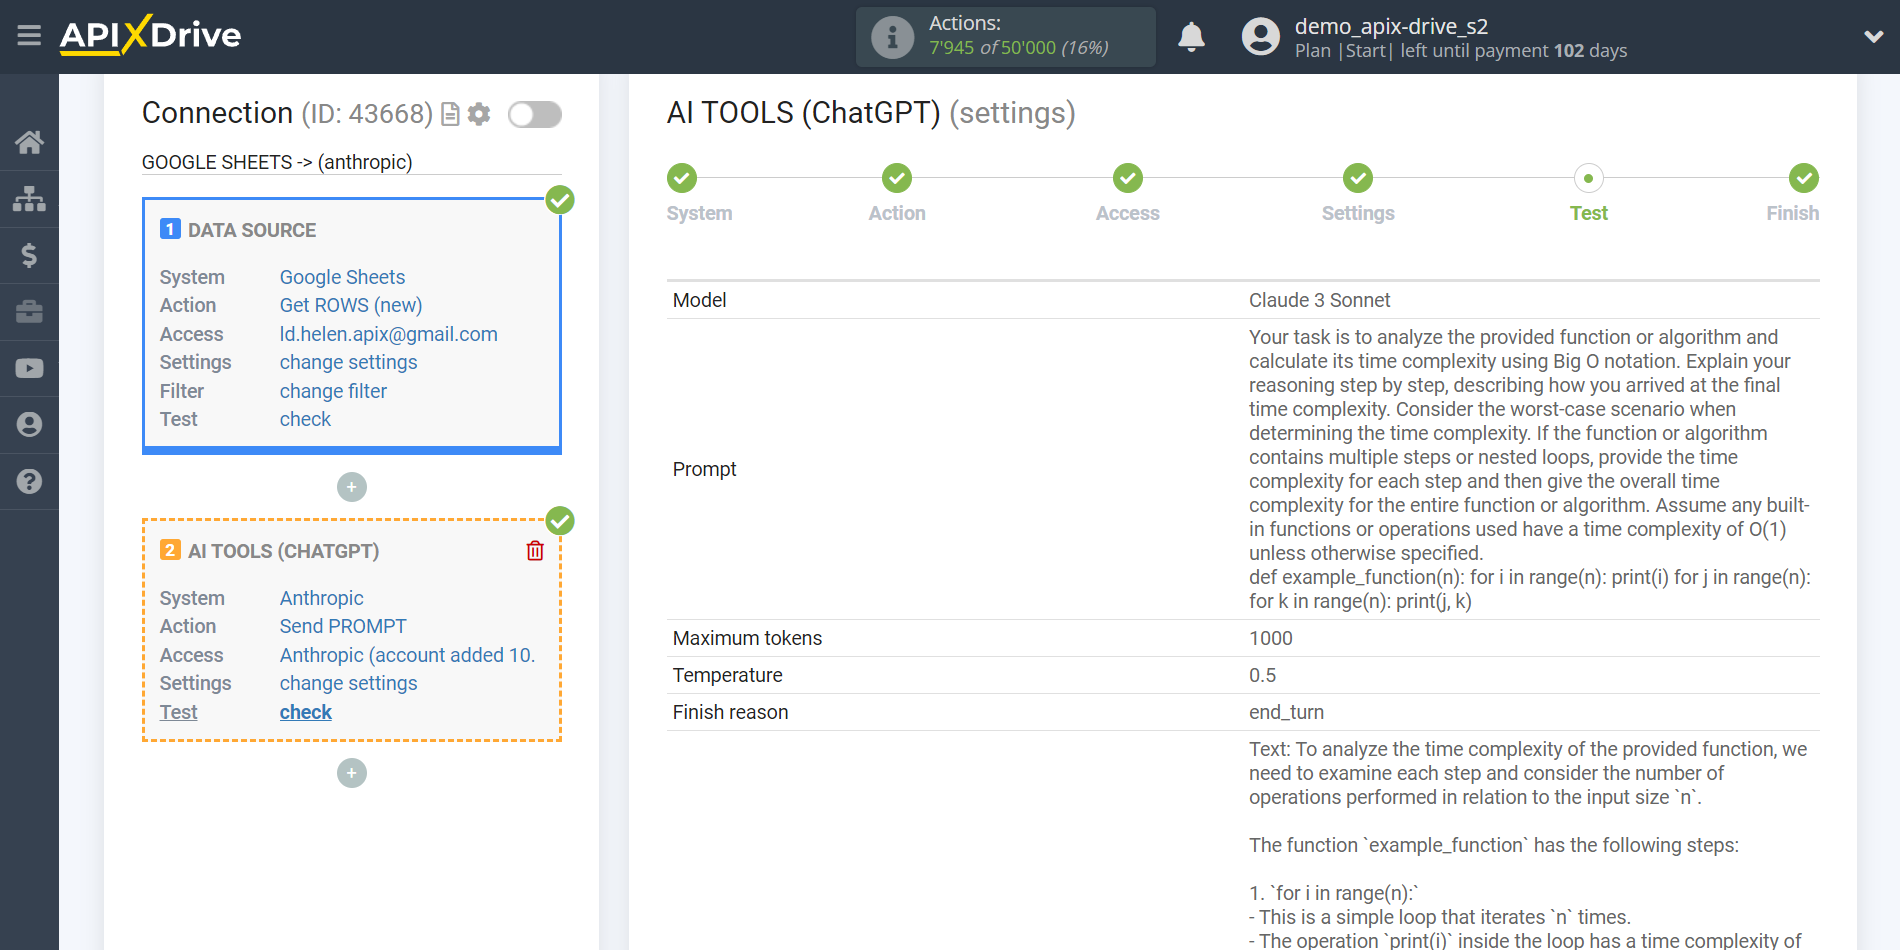This screenshot has height=950, width=1900.
Task: Click the Finish step checkmark circle
Action: pyautogui.click(x=1804, y=178)
